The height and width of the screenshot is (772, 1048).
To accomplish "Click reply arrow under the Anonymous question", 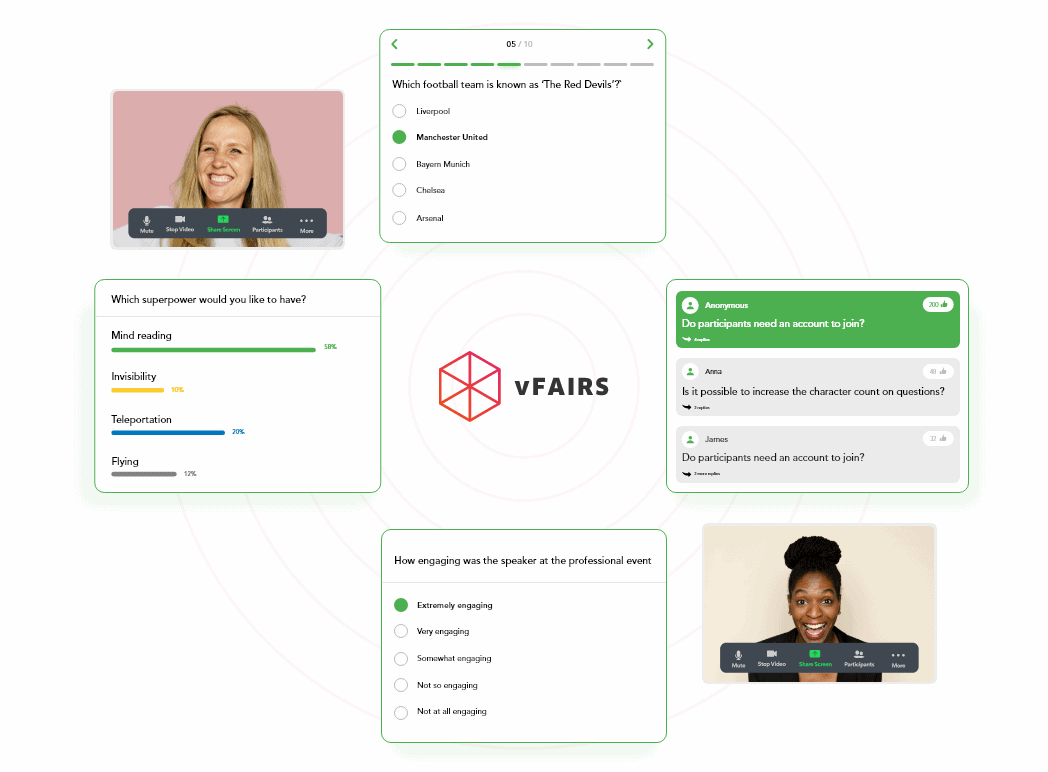I will pyautogui.click(x=686, y=339).
